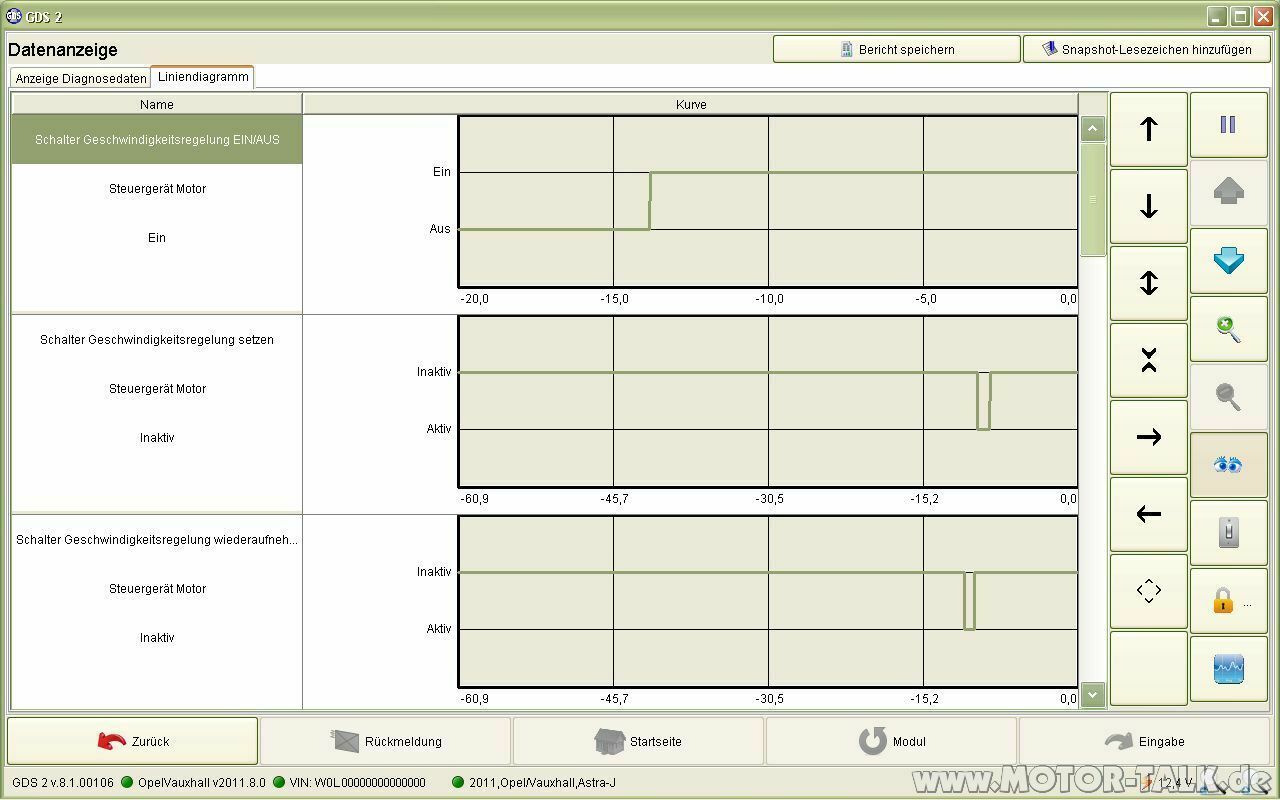Screen dimensions: 1280x800
Task: Click the orange padlock lock icon
Action: point(1228,601)
